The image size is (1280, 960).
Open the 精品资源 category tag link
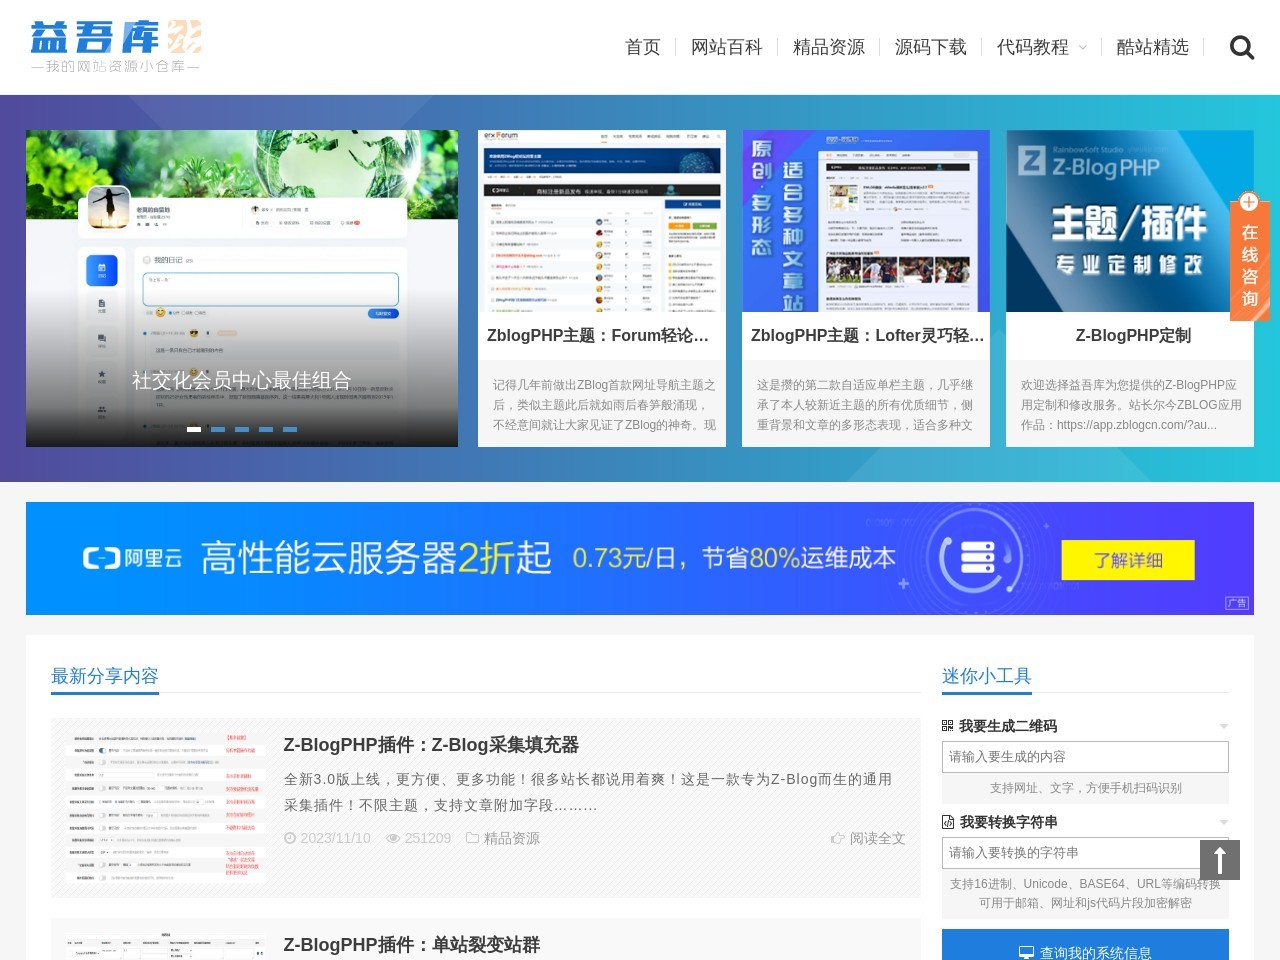[512, 838]
